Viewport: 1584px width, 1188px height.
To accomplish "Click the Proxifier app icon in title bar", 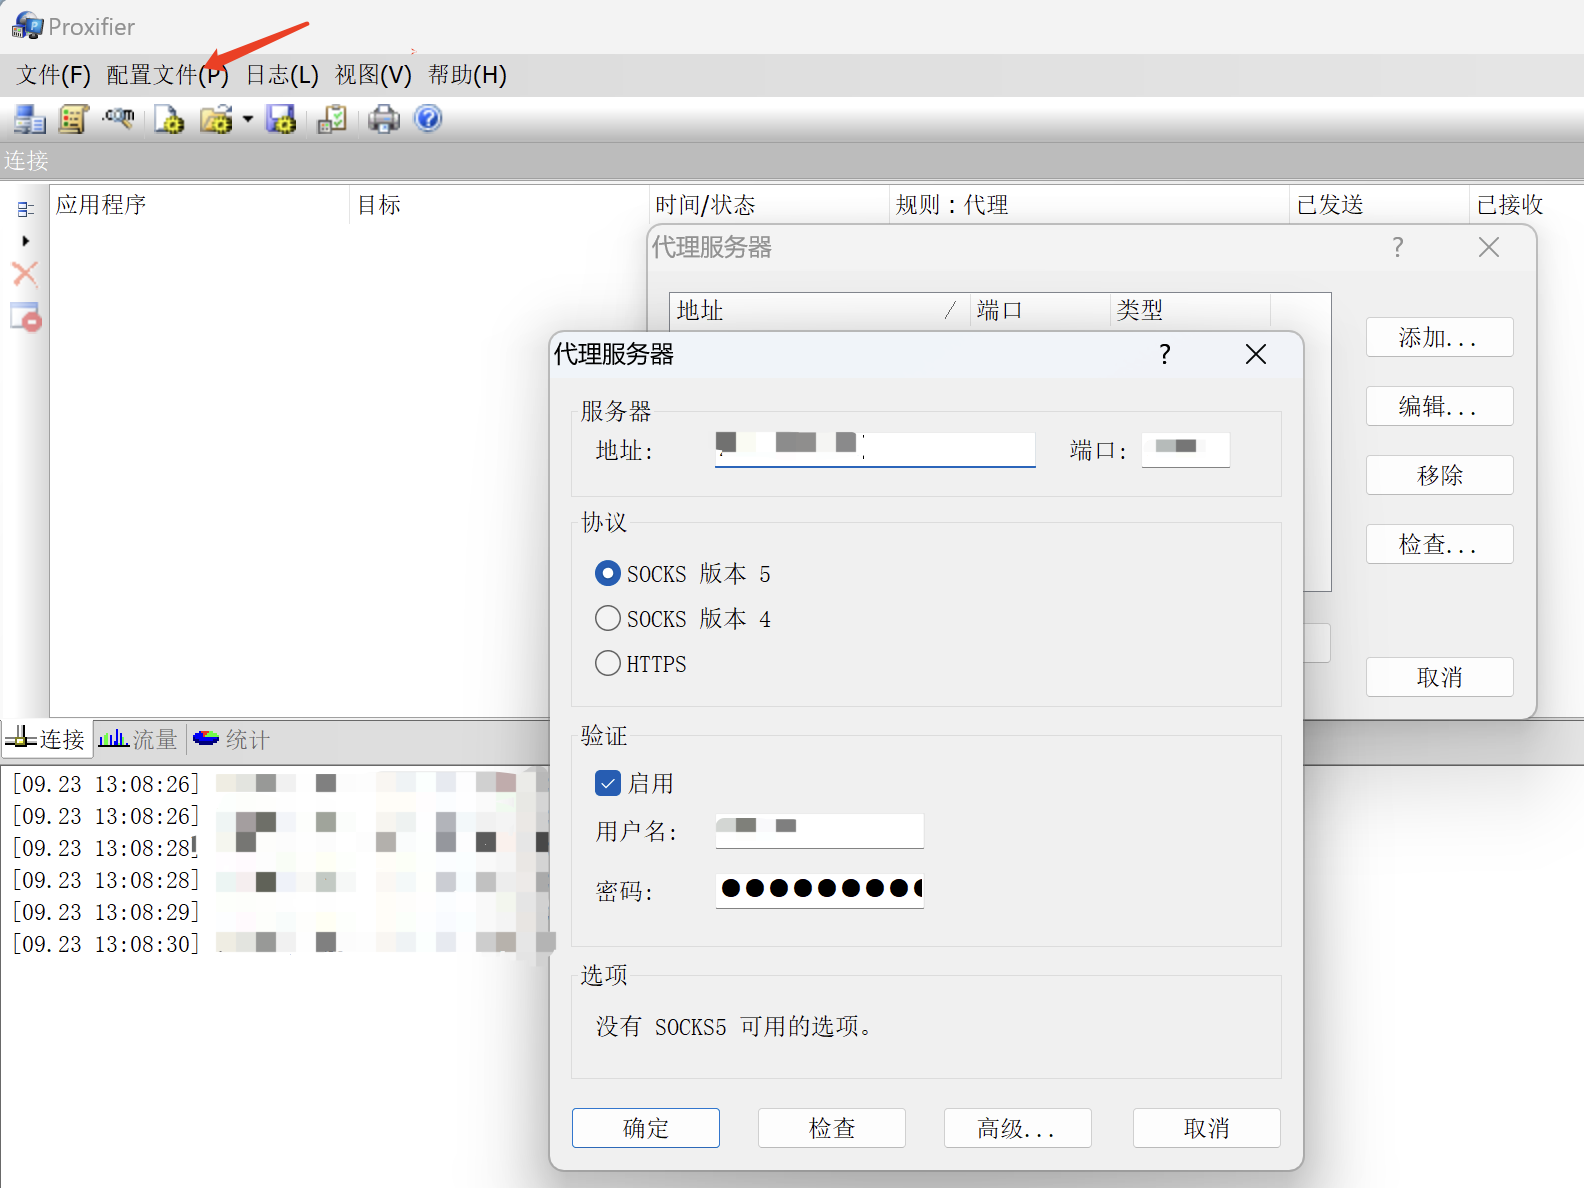I will 27,26.
